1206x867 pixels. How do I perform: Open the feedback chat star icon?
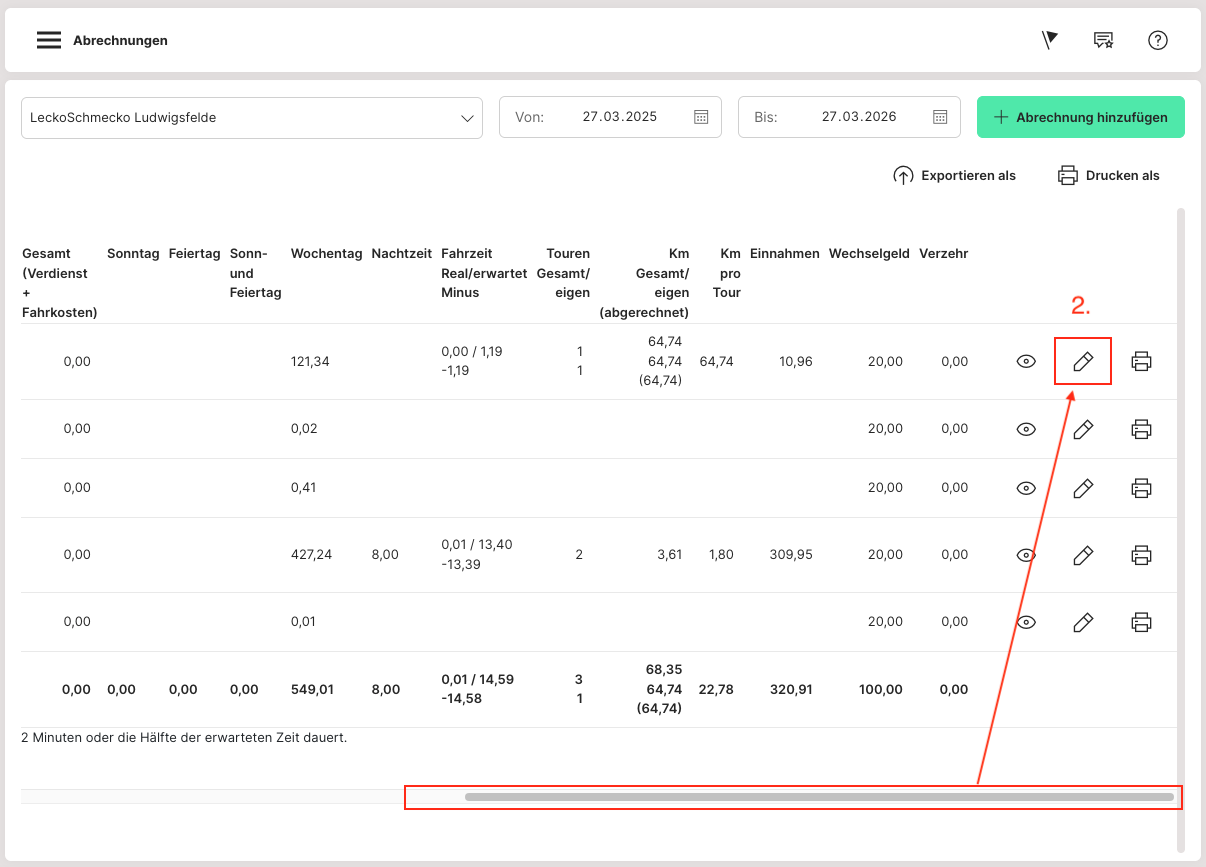(x=1103, y=40)
